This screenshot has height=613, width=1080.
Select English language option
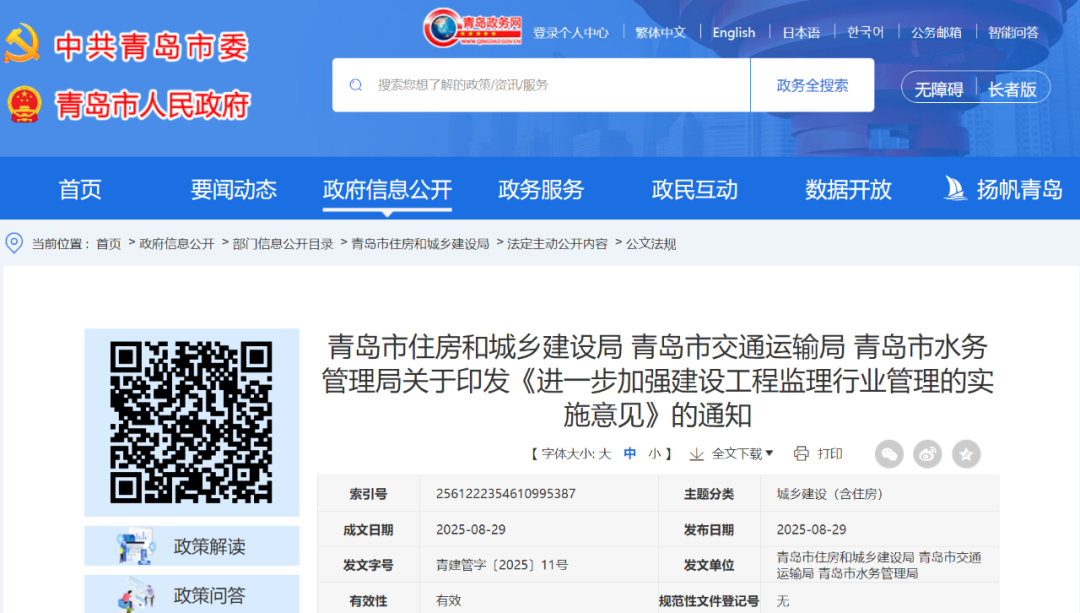tap(734, 32)
